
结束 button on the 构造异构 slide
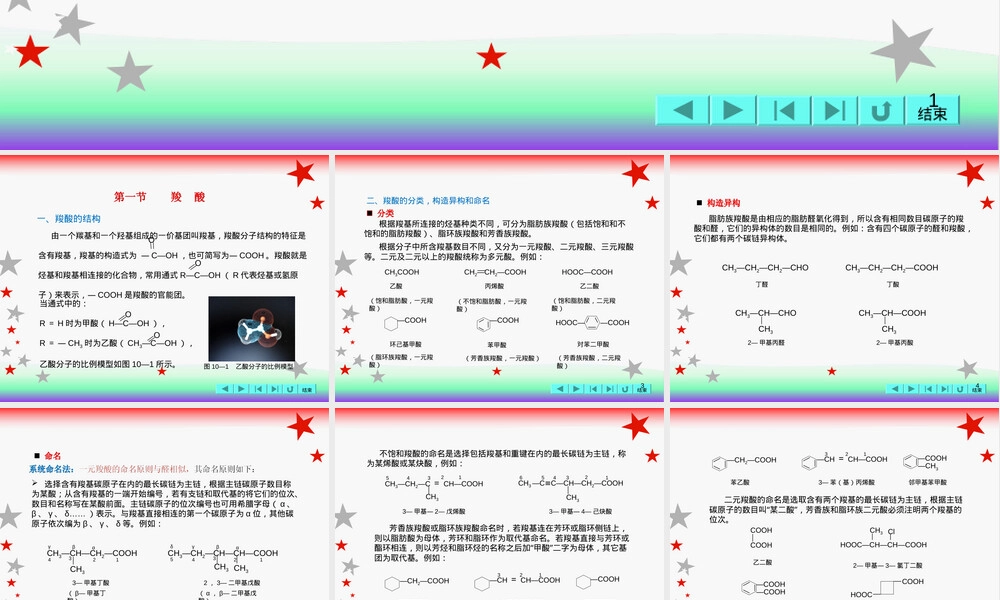[977, 389]
